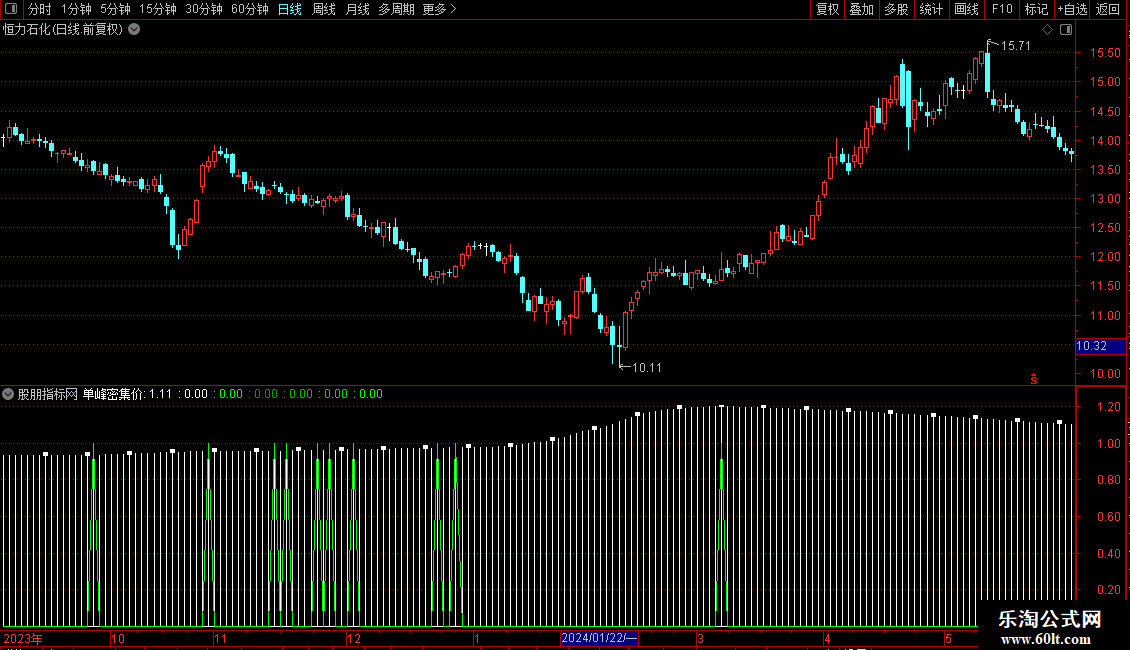Select the 15分钟 period
The width and height of the screenshot is (1130, 650).
coord(158,9)
